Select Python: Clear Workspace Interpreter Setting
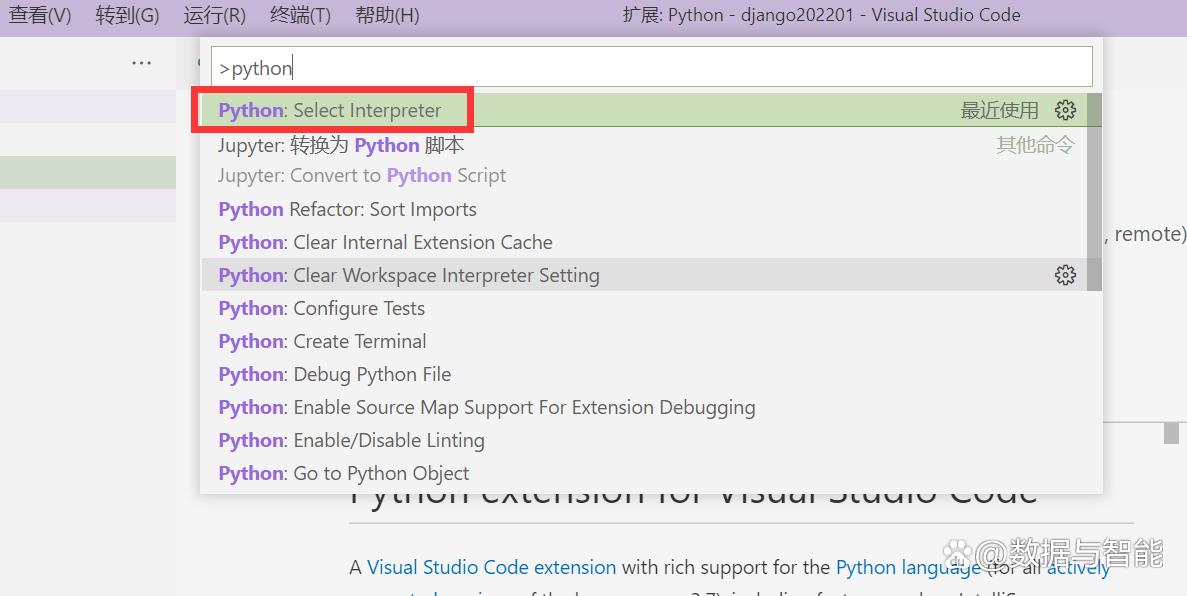The height and width of the screenshot is (596, 1187). (409, 275)
